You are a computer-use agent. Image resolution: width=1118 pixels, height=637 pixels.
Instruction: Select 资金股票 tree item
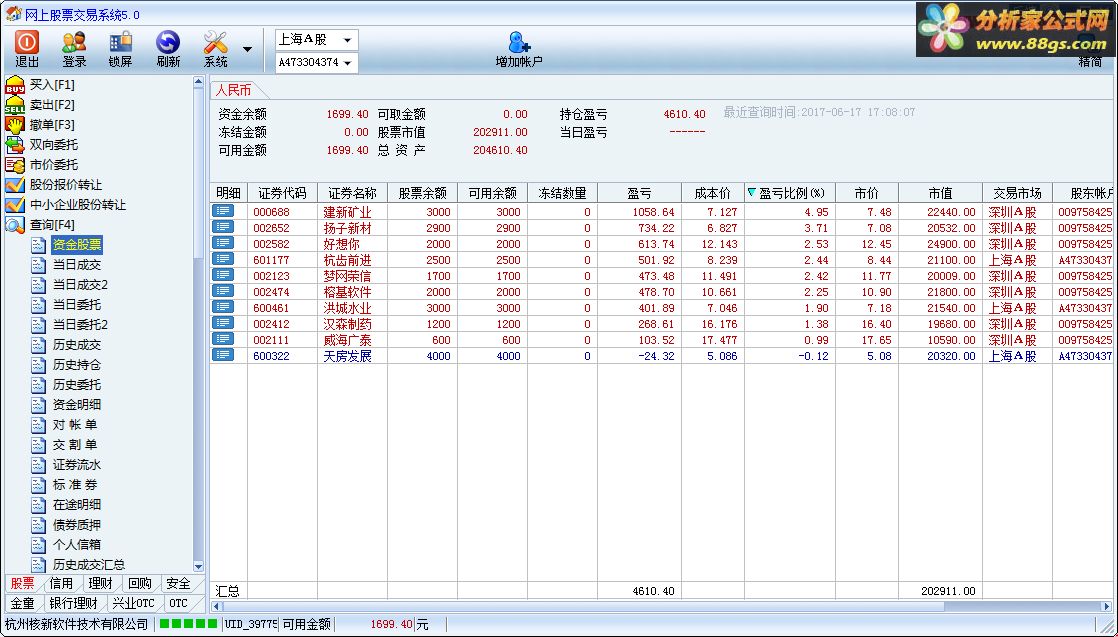(x=77, y=245)
